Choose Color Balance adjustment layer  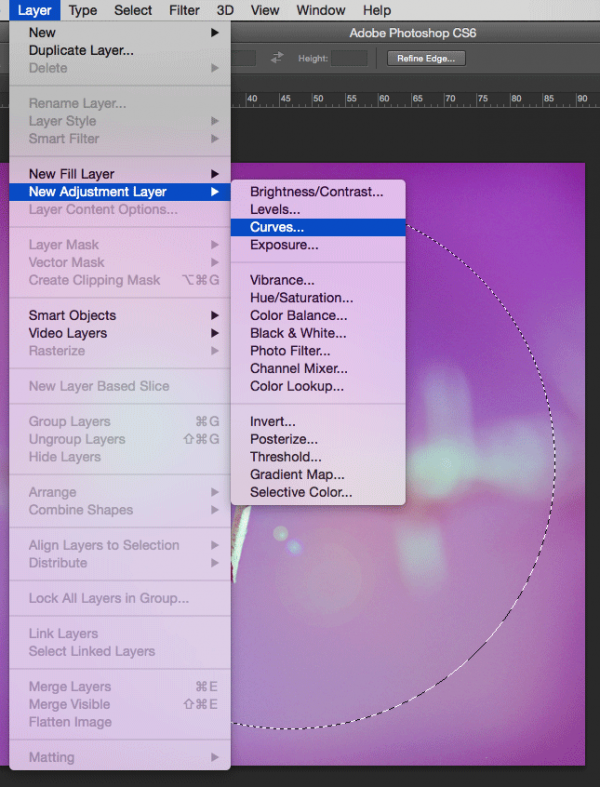point(318,316)
